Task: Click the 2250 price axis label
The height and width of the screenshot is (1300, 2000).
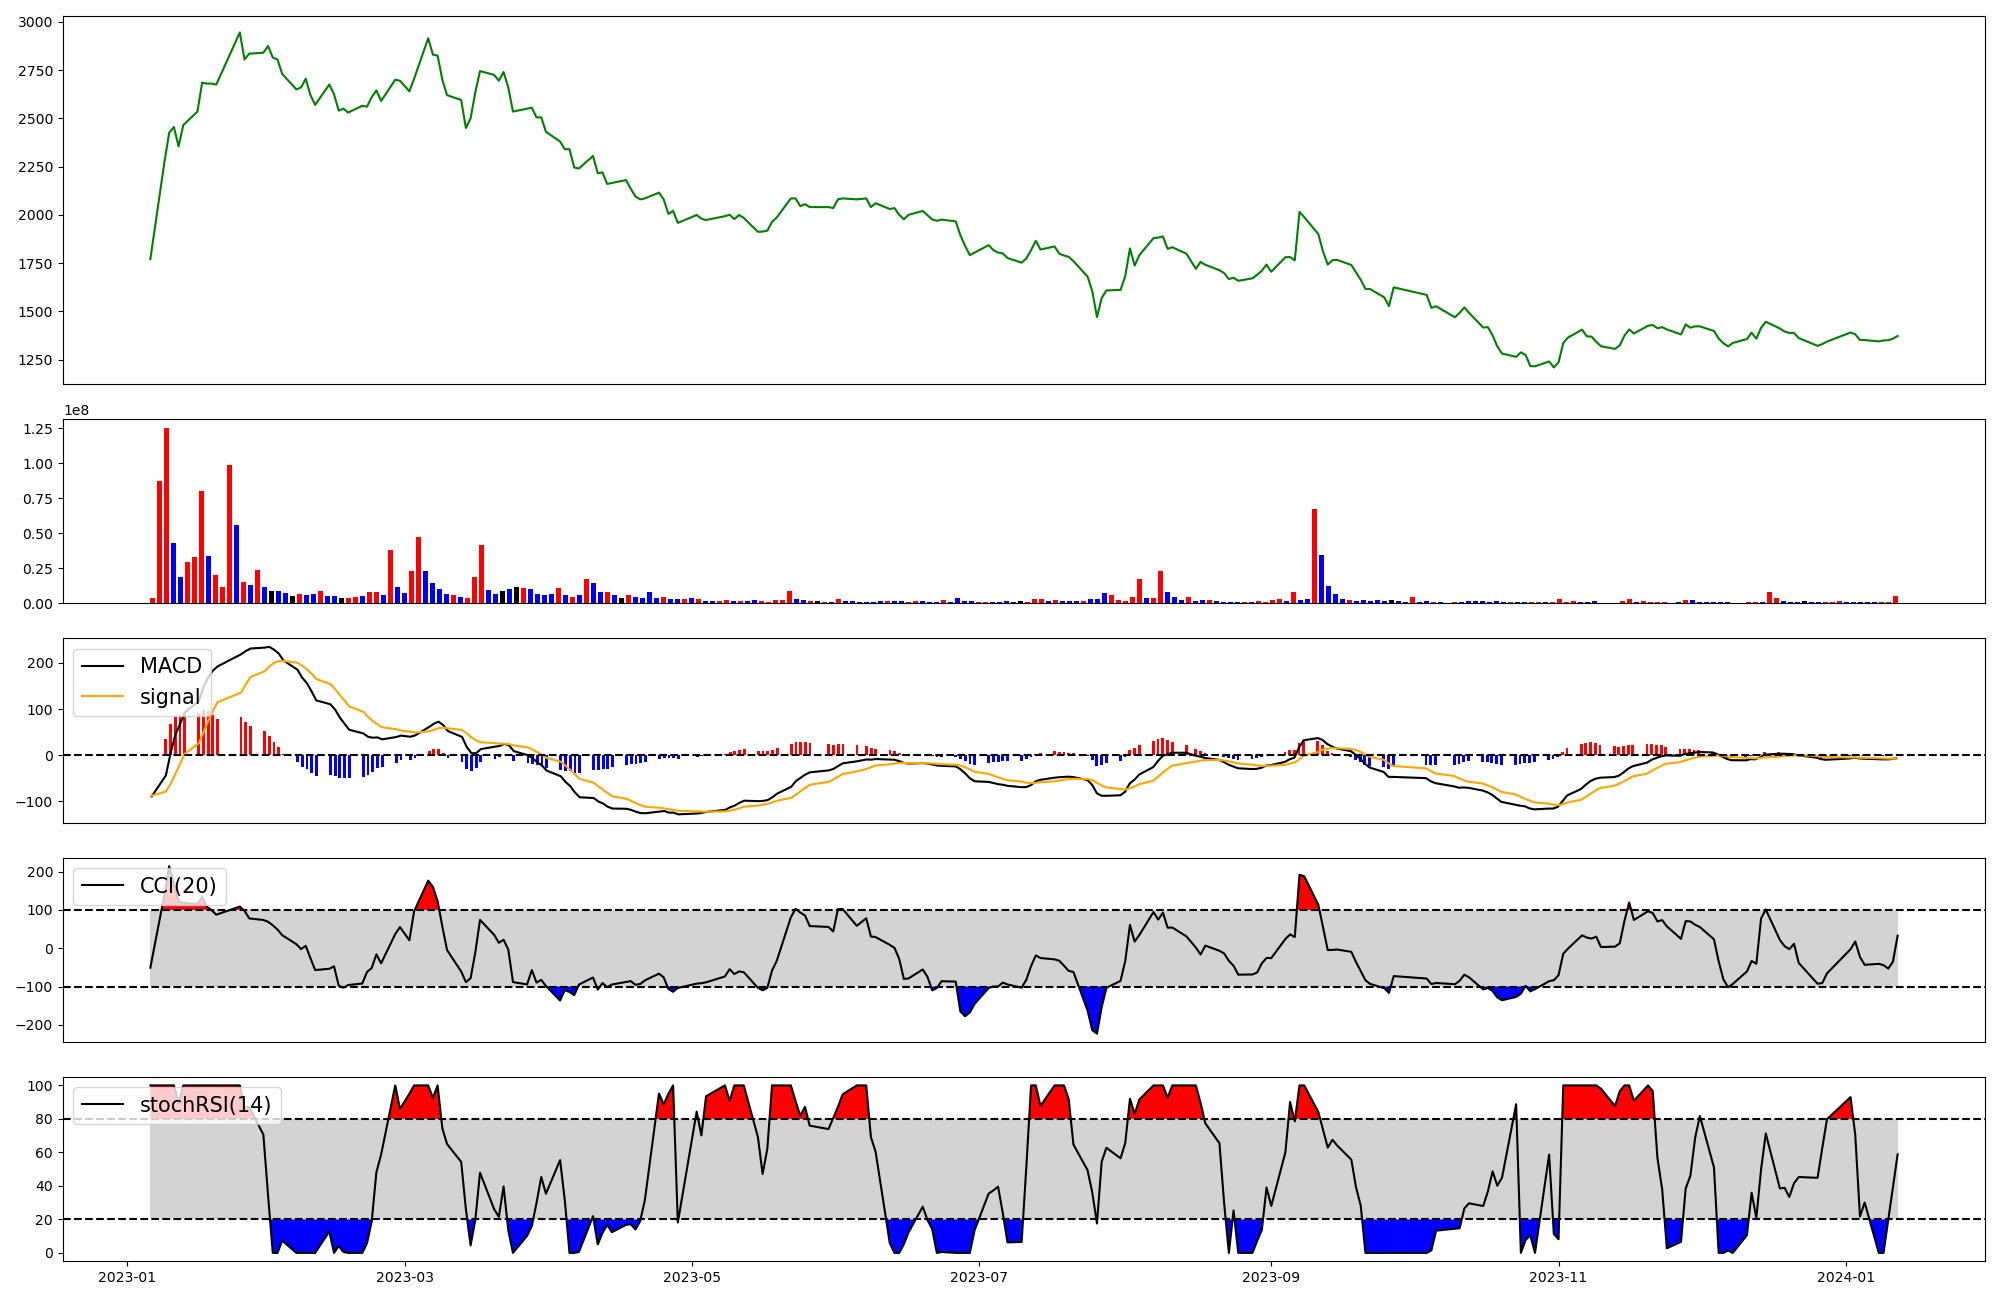Action: click(36, 167)
